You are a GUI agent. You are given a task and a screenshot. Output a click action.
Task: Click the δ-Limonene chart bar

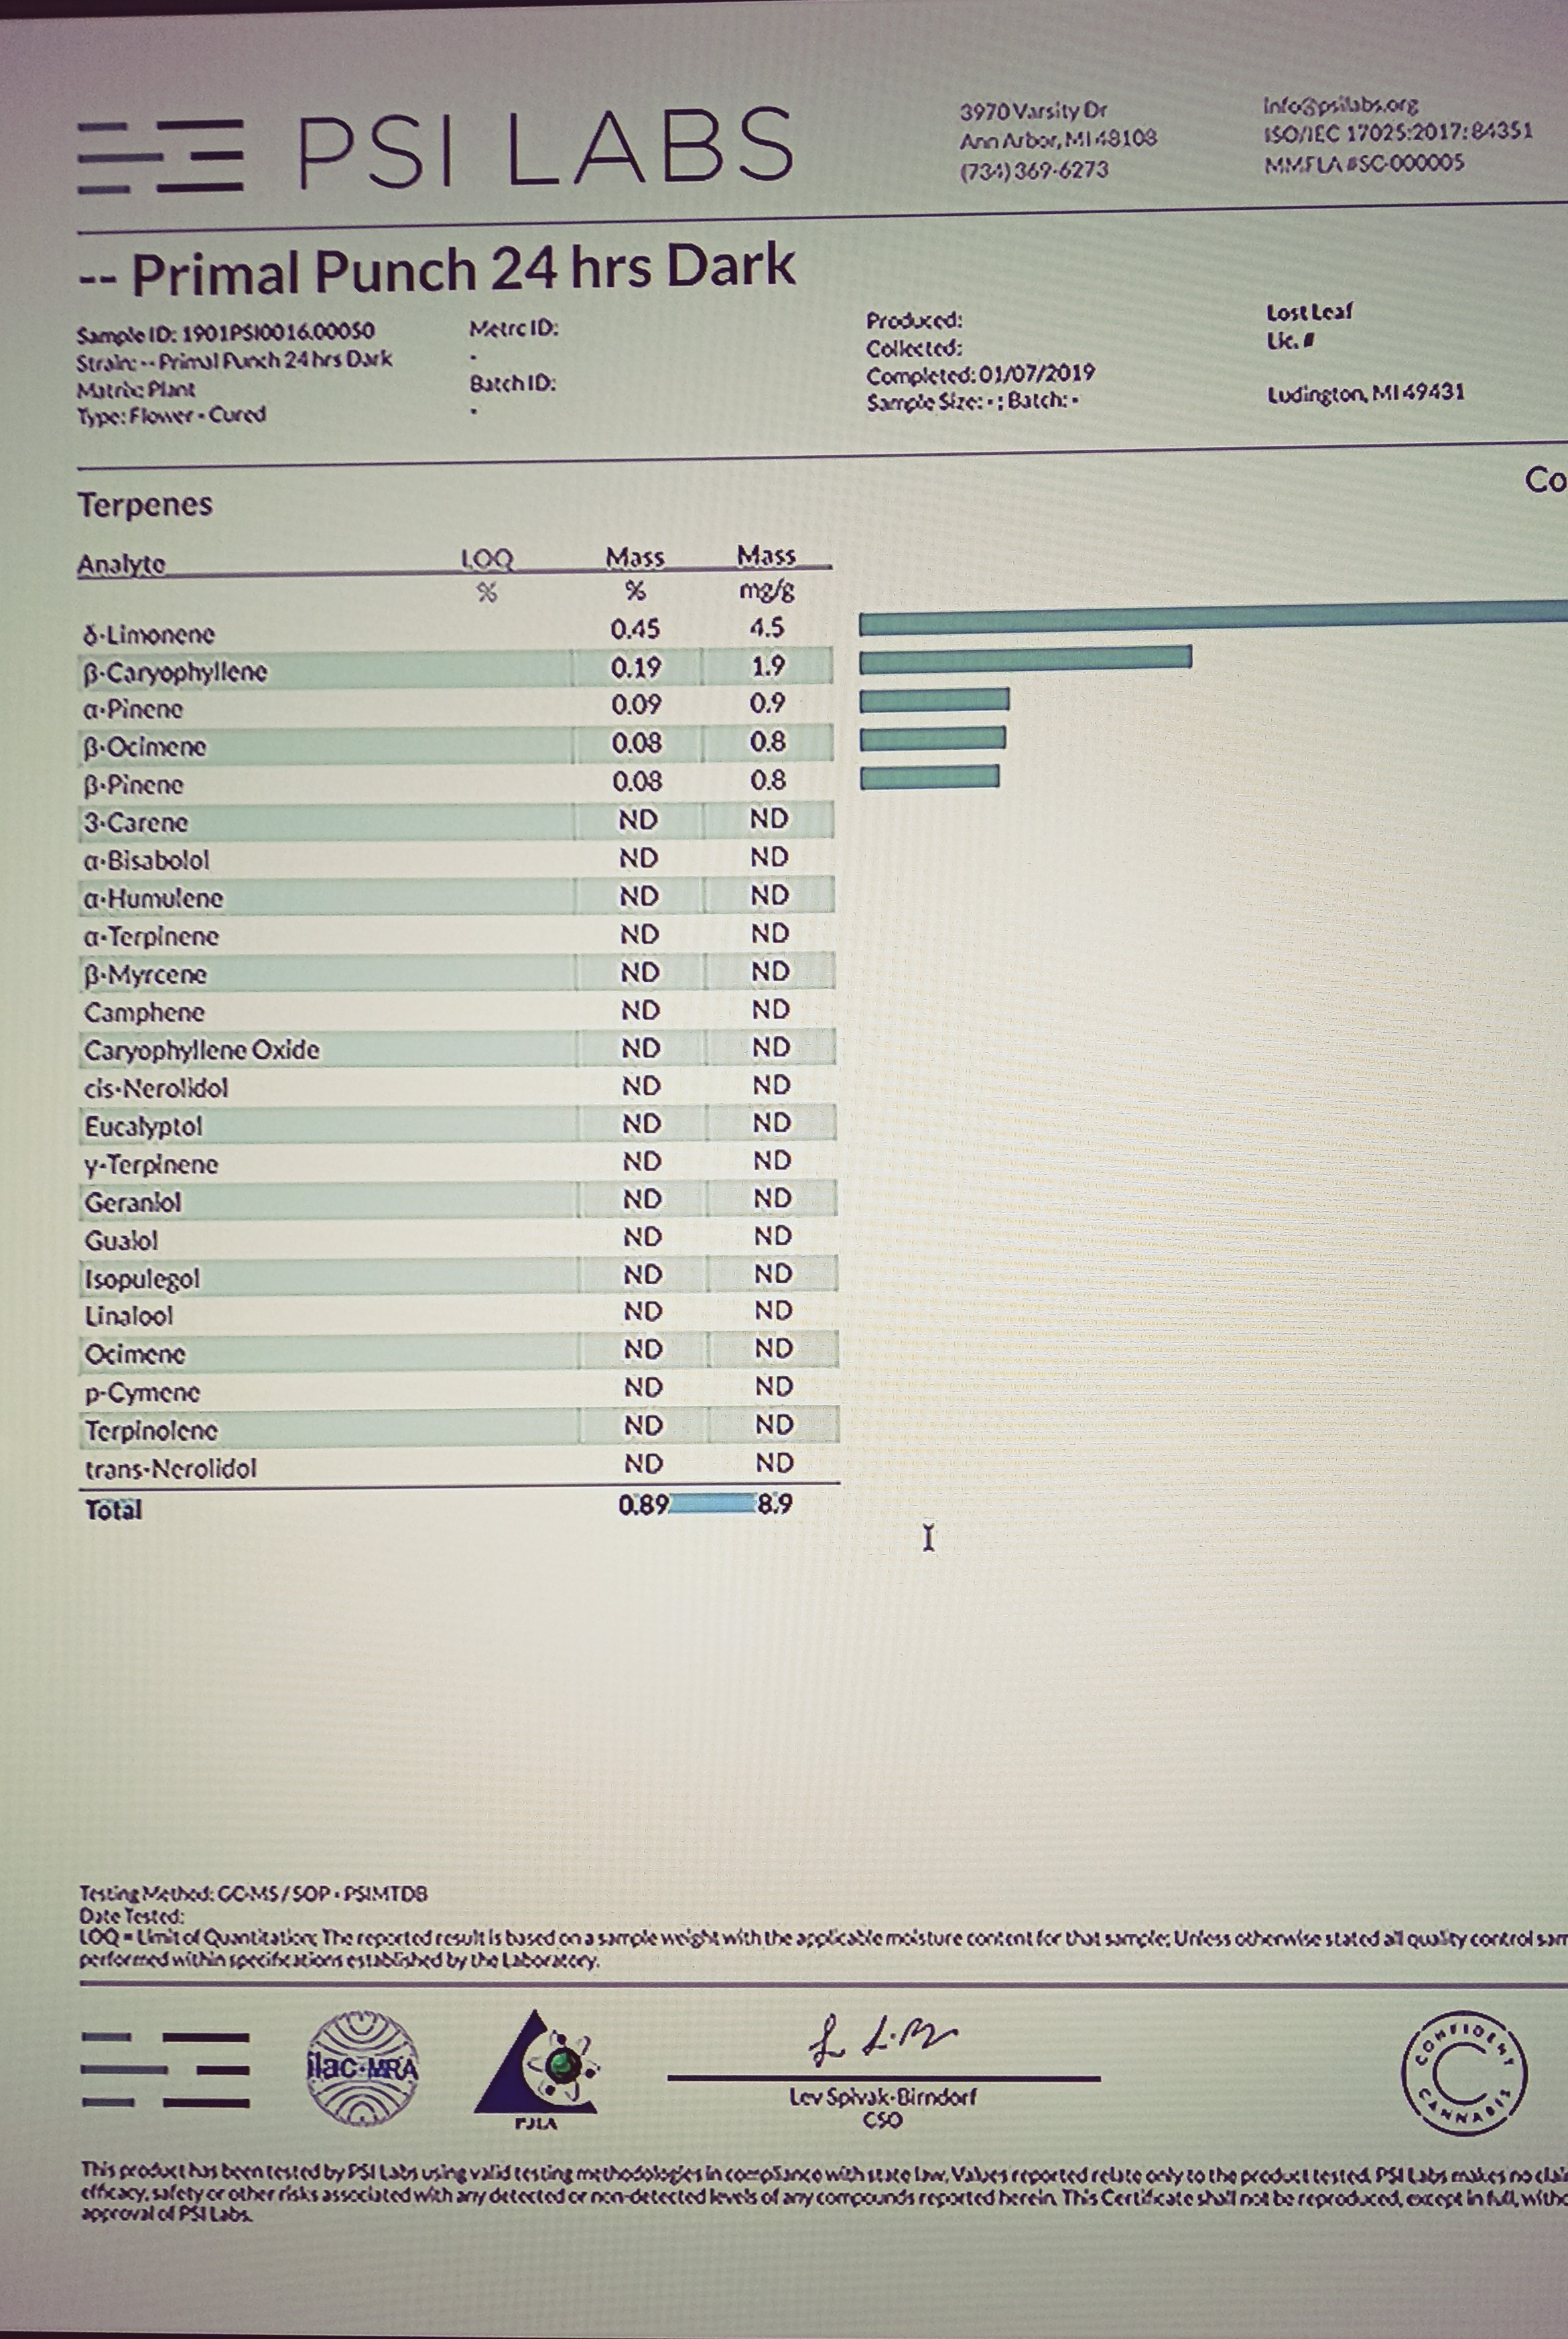[x=1213, y=618]
